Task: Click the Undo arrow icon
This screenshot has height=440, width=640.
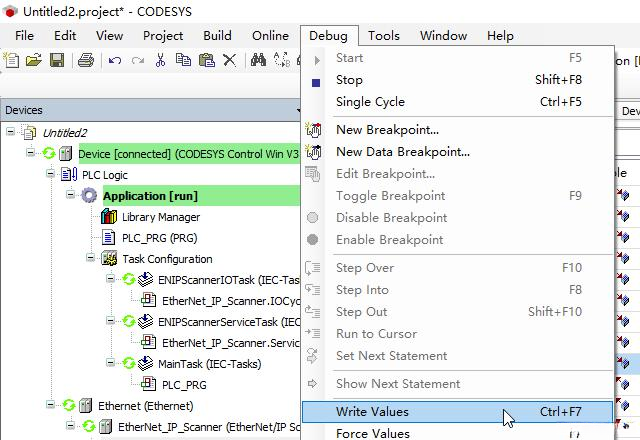Action: [x=115, y=61]
